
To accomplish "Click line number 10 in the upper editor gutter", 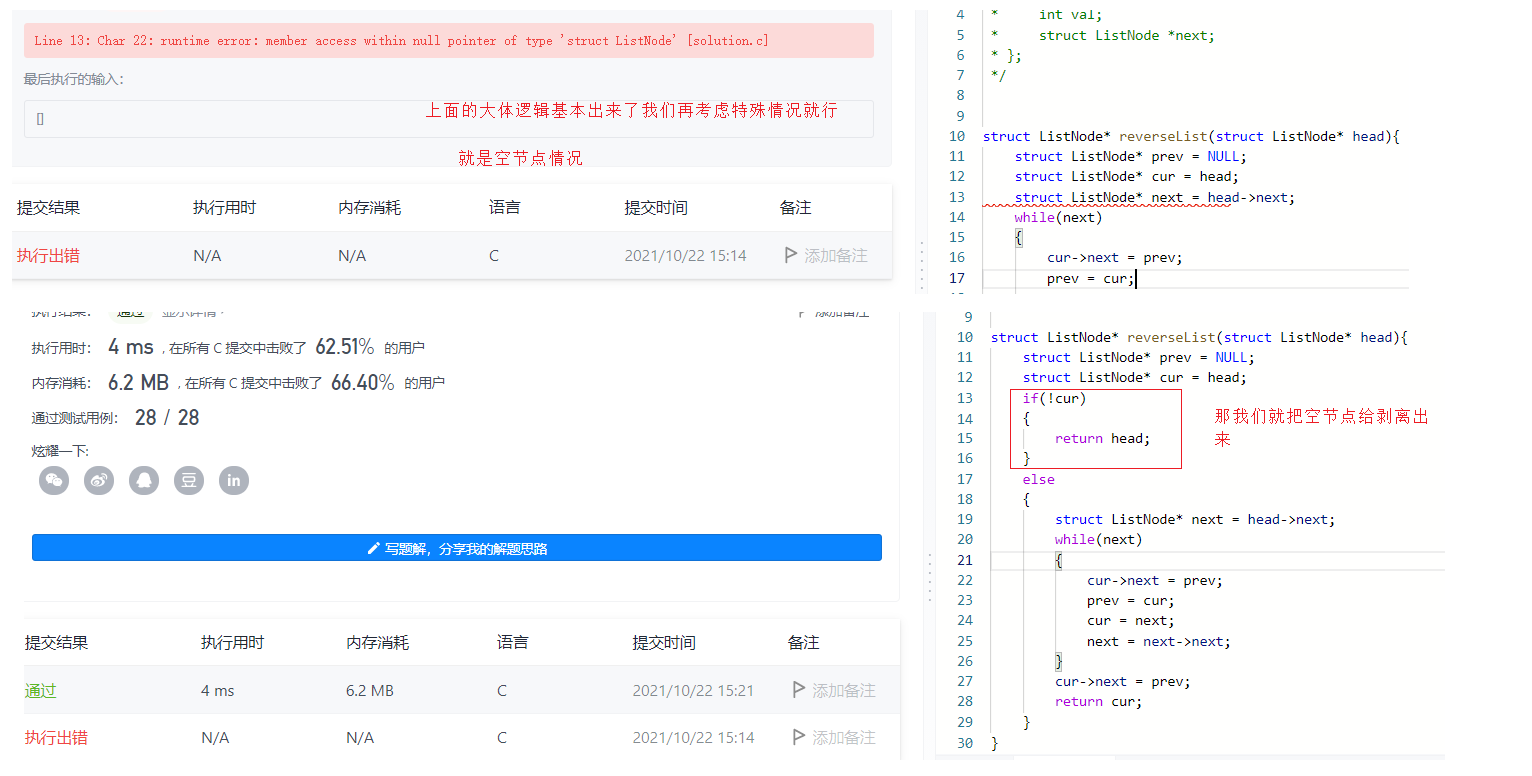I will (957, 136).
